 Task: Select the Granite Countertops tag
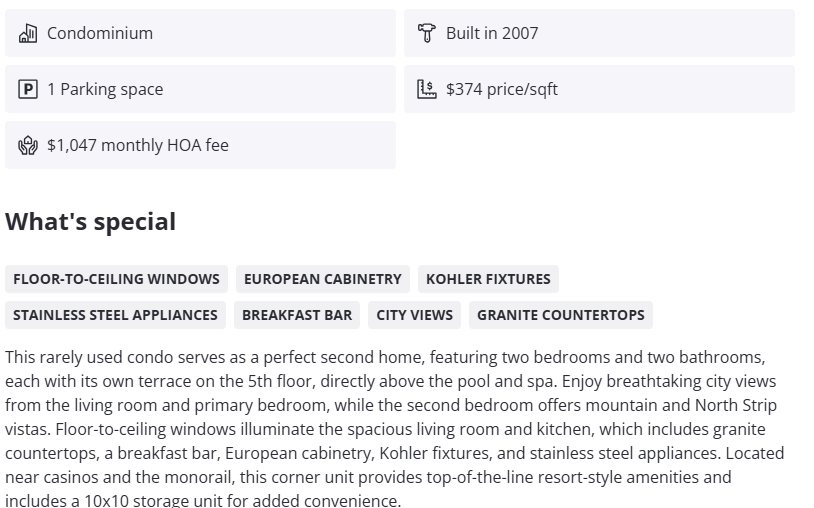[x=560, y=315]
